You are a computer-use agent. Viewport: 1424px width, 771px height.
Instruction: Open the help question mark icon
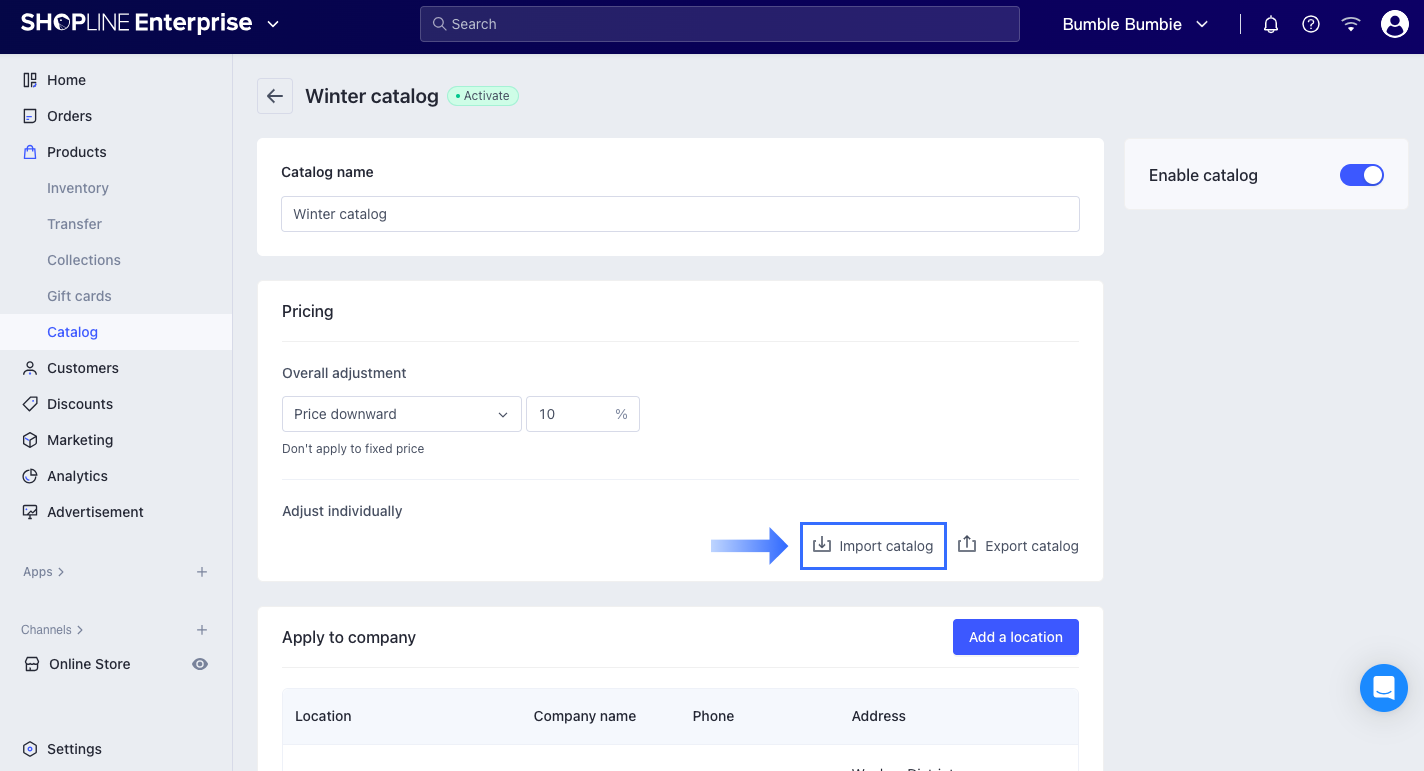click(1311, 24)
